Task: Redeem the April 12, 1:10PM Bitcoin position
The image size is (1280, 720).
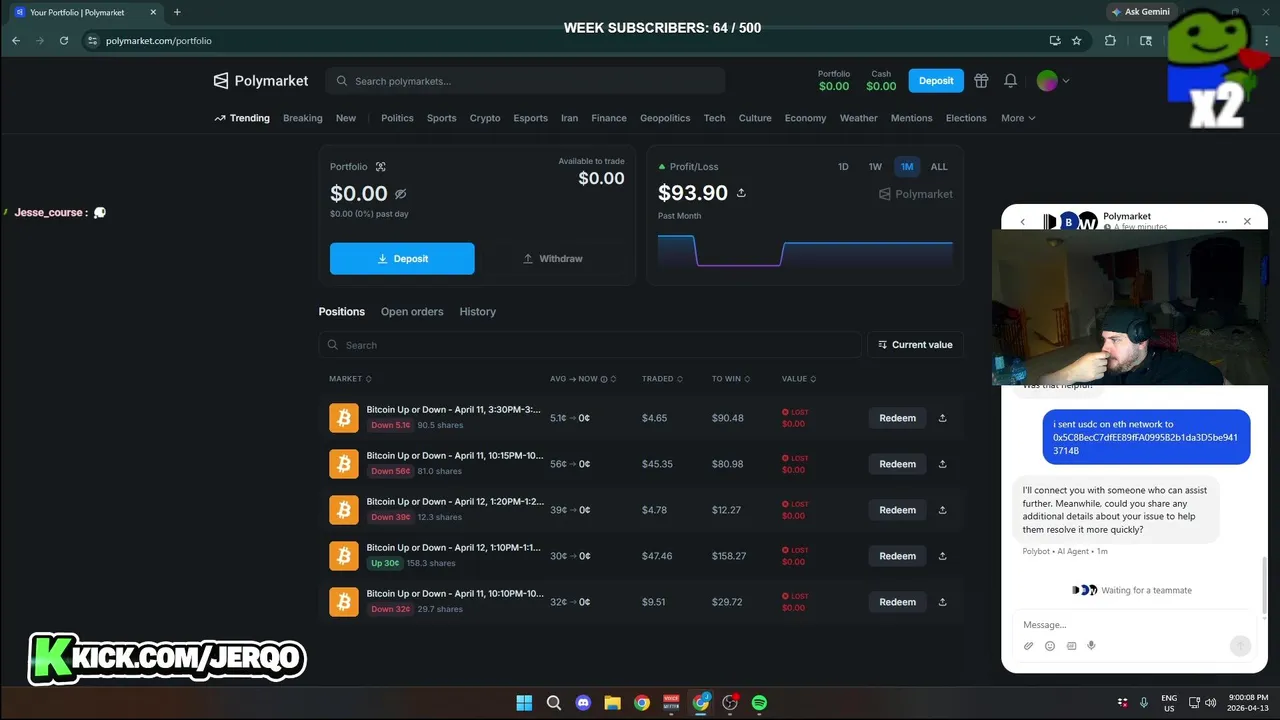Action: 897,556
